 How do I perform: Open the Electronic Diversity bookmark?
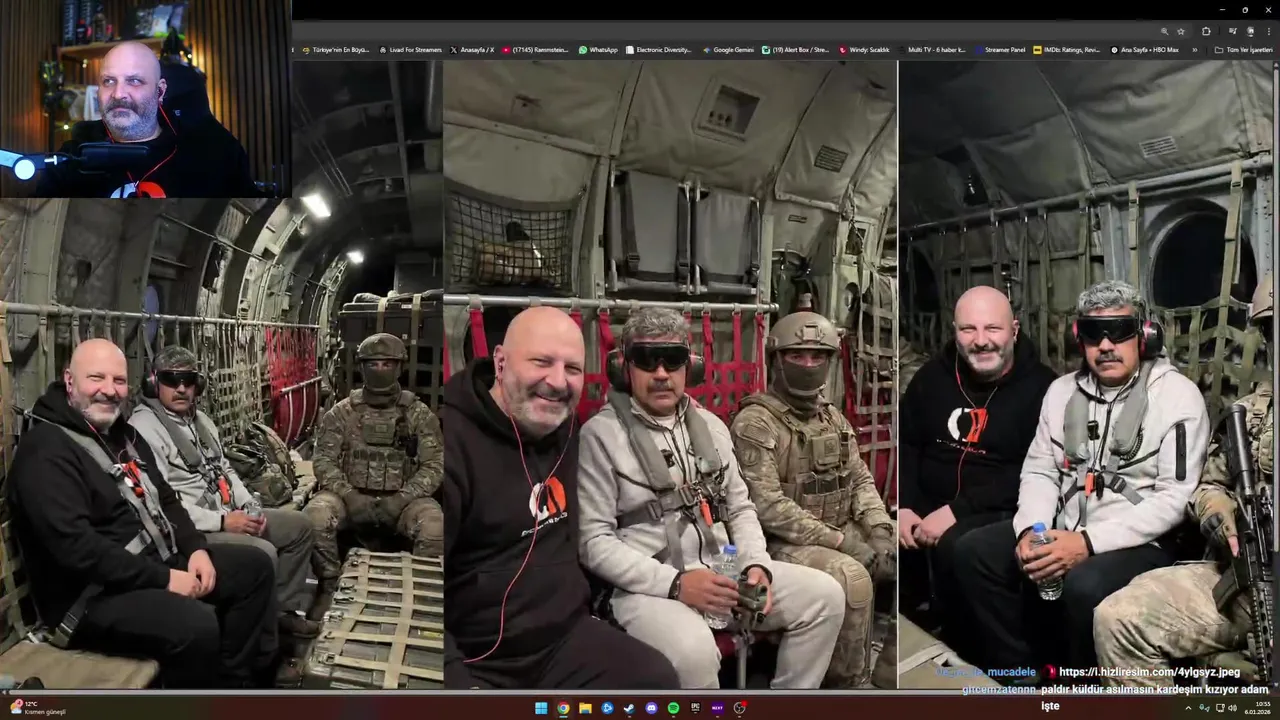(658, 49)
